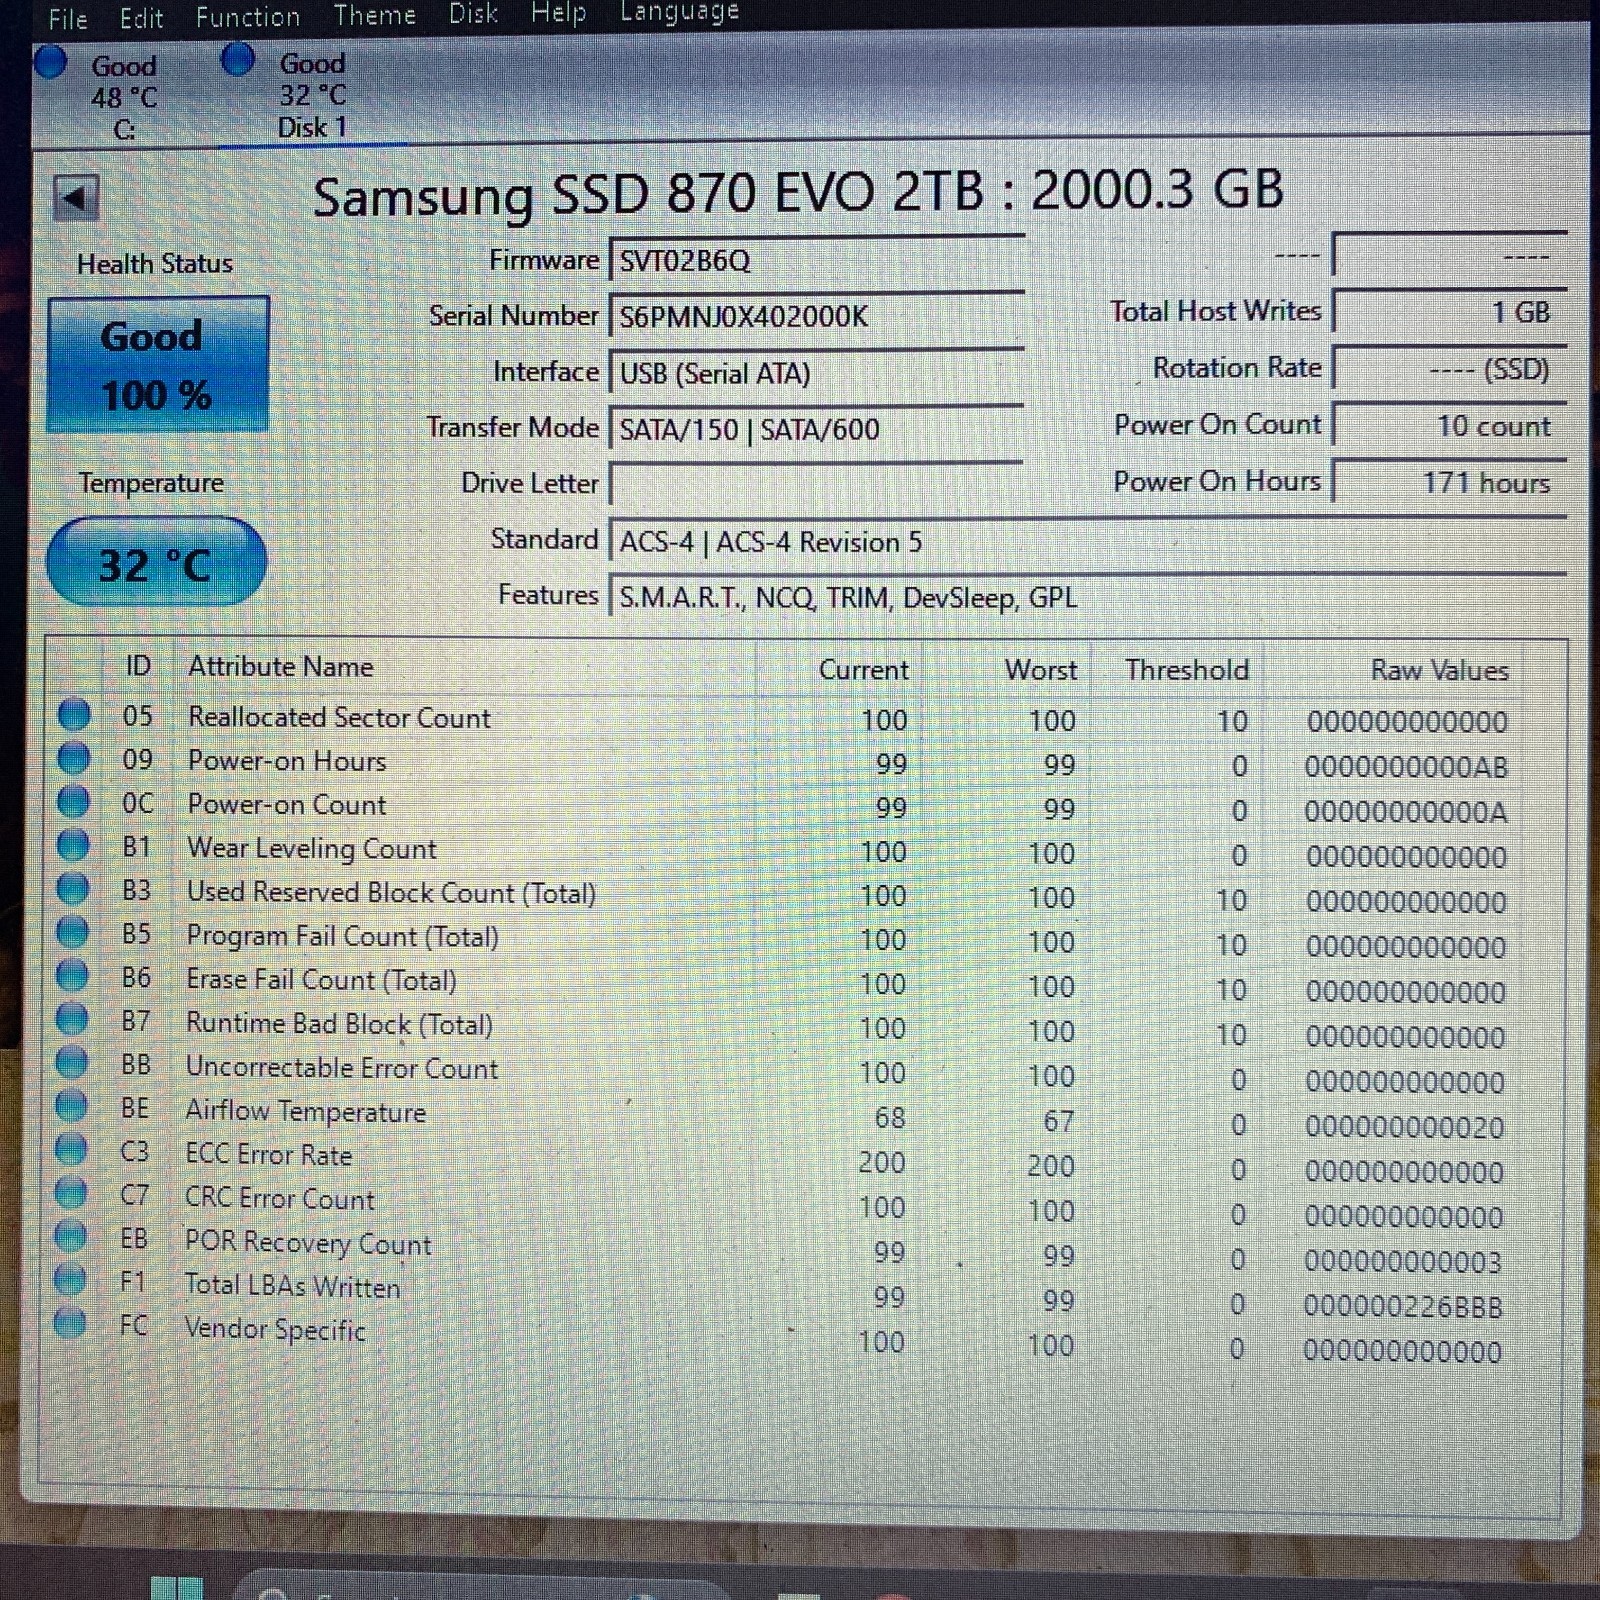Image resolution: width=1600 pixels, height=1600 pixels.
Task: Open the Disk menu
Action: click(473, 13)
